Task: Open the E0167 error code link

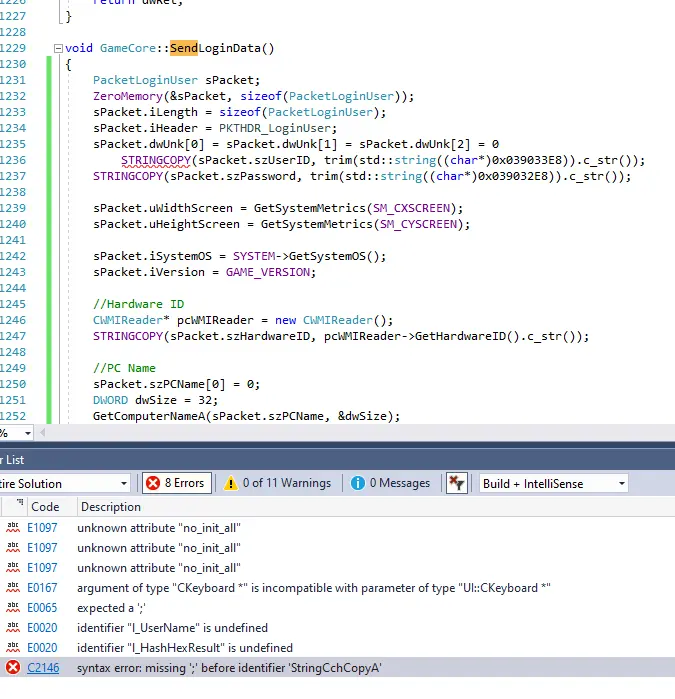Action: coord(42,588)
